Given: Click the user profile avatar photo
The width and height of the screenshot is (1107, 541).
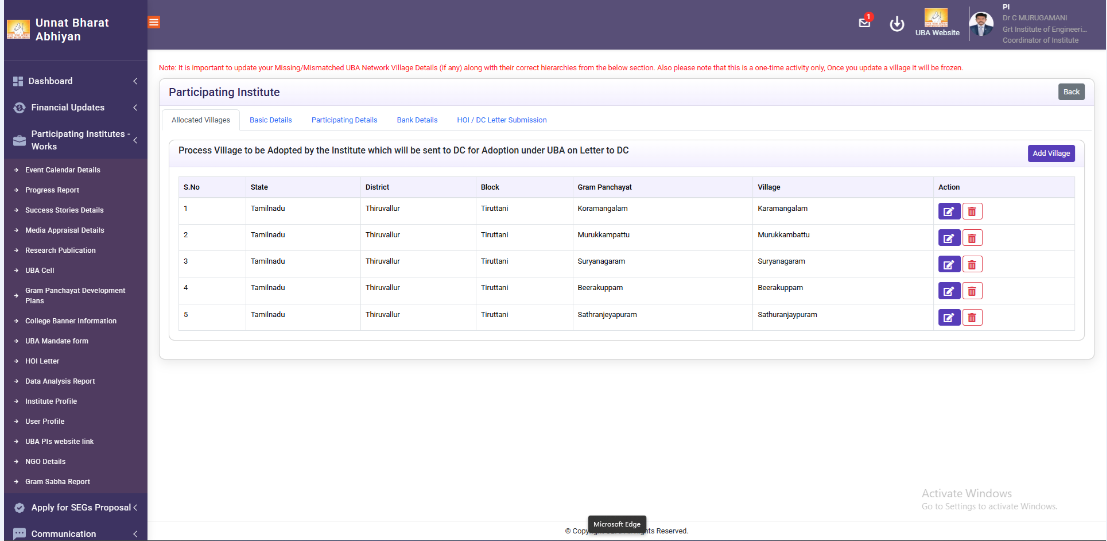Looking at the screenshot, I should (981, 24).
